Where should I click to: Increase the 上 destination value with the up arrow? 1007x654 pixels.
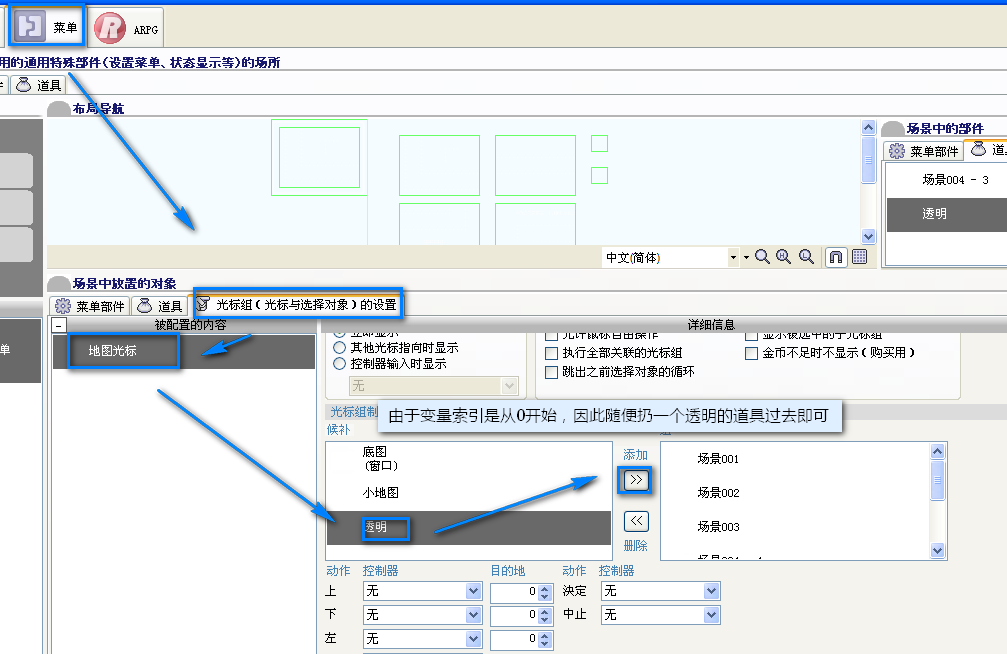545,588
